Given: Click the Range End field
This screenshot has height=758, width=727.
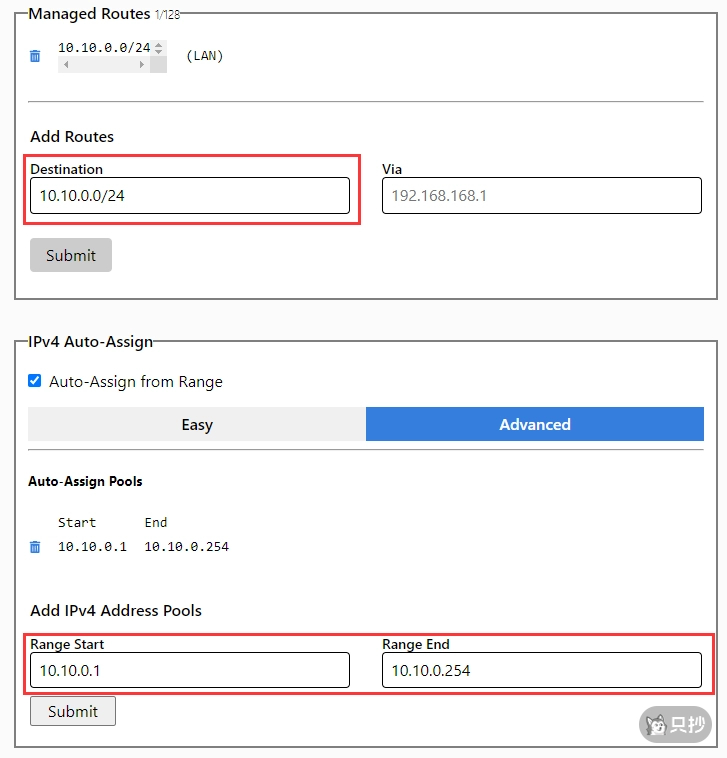Looking at the screenshot, I should [541, 670].
